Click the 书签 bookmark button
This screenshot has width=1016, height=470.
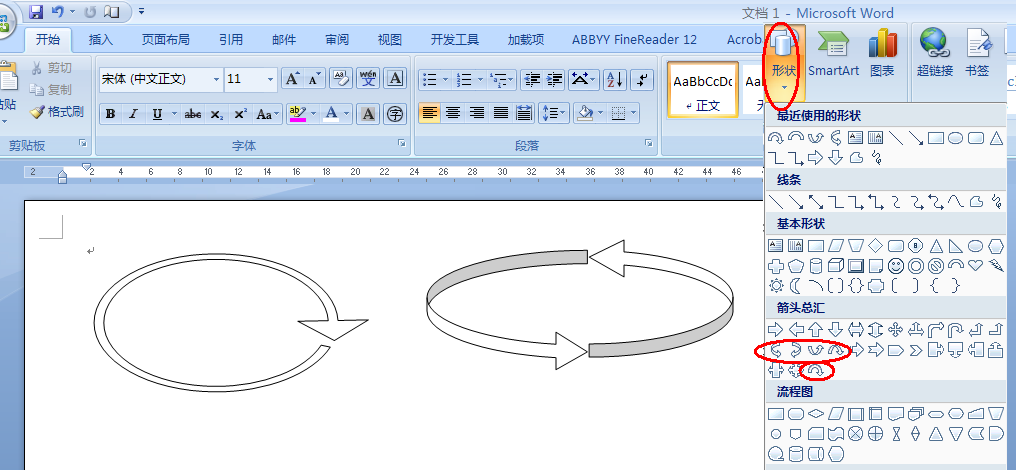click(977, 54)
